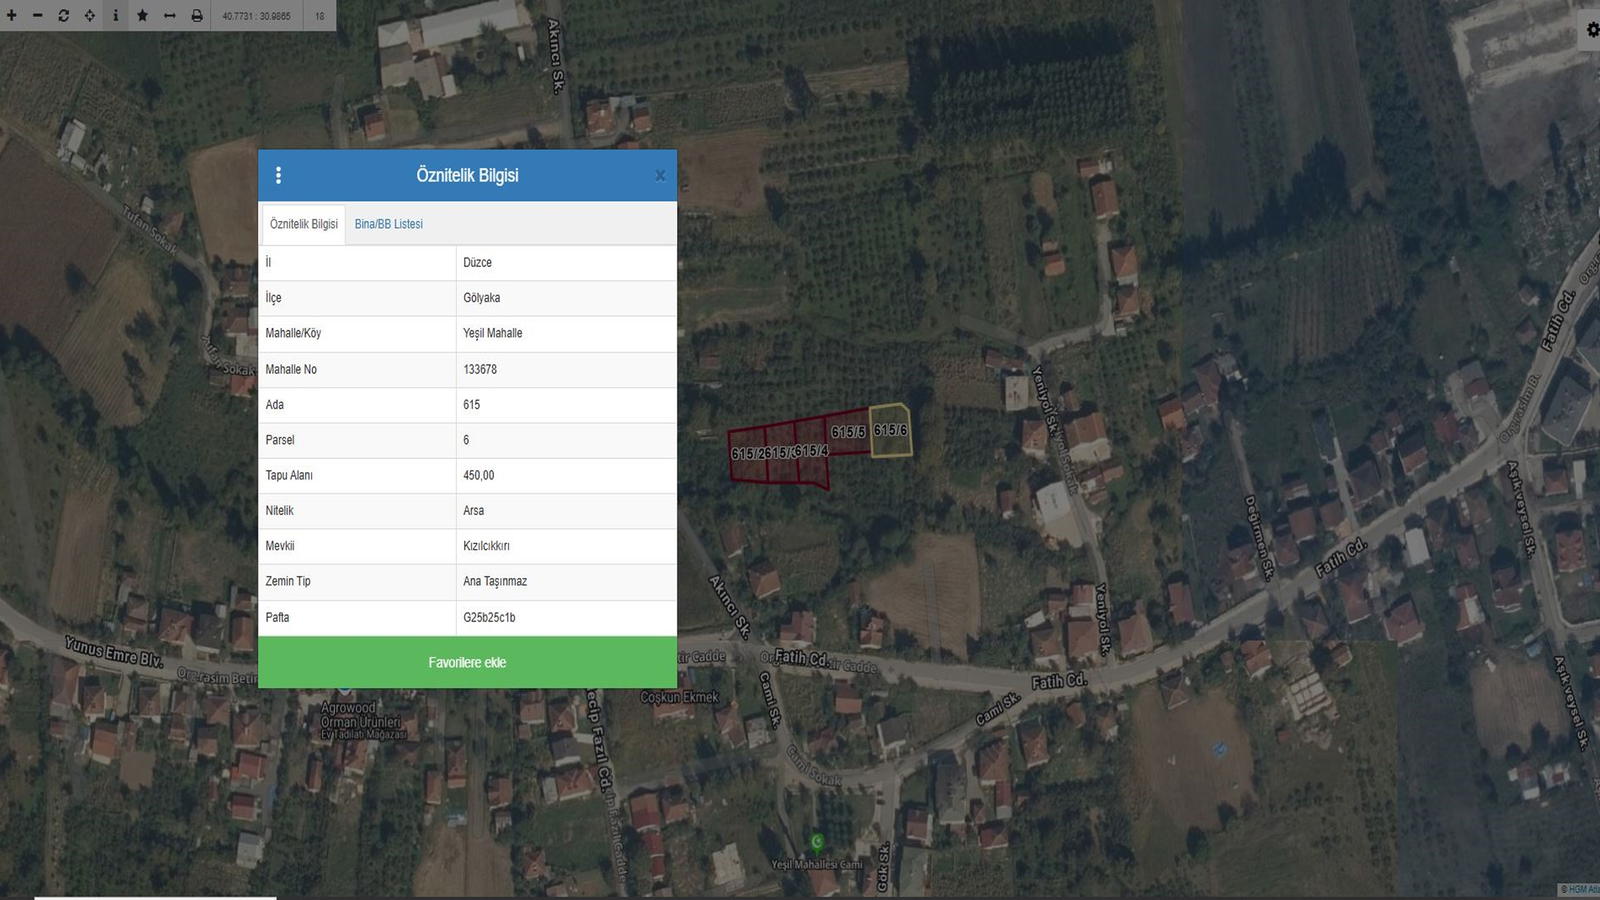Screen dimensions: 1600x900
Task: Zoom in with the plus icon
Action: 12,15
